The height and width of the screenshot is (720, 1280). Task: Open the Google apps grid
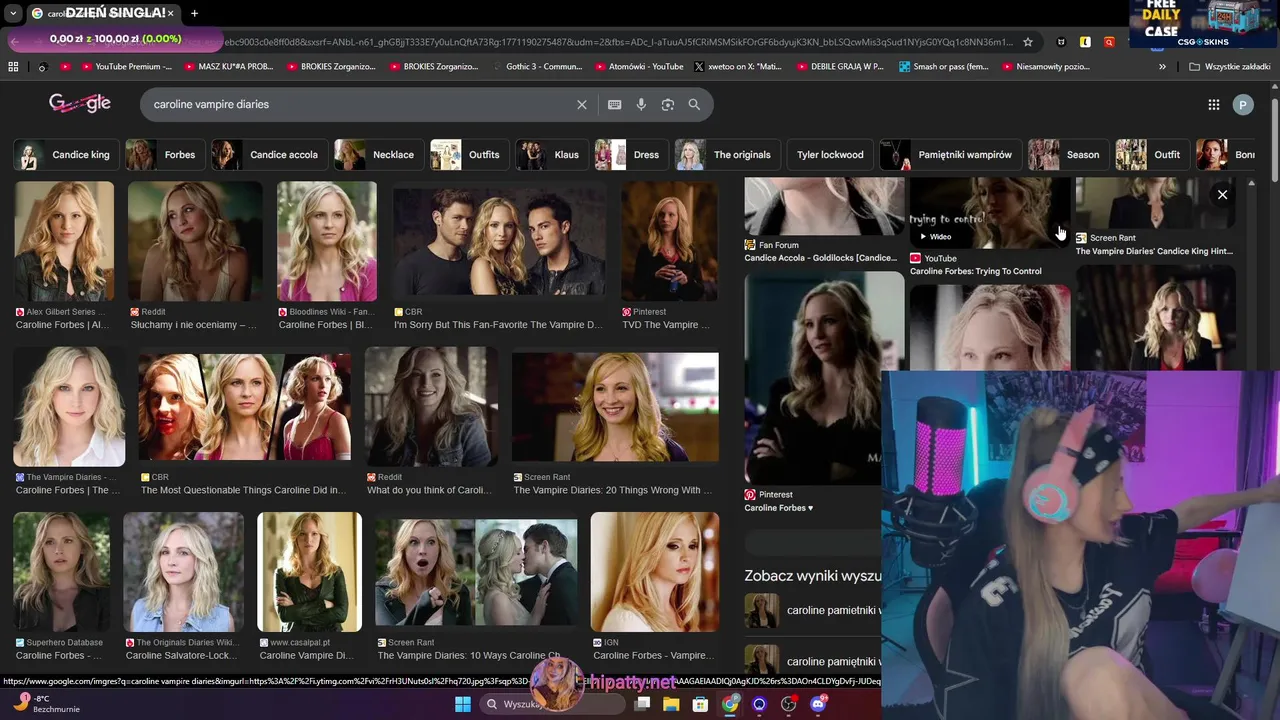click(1213, 104)
